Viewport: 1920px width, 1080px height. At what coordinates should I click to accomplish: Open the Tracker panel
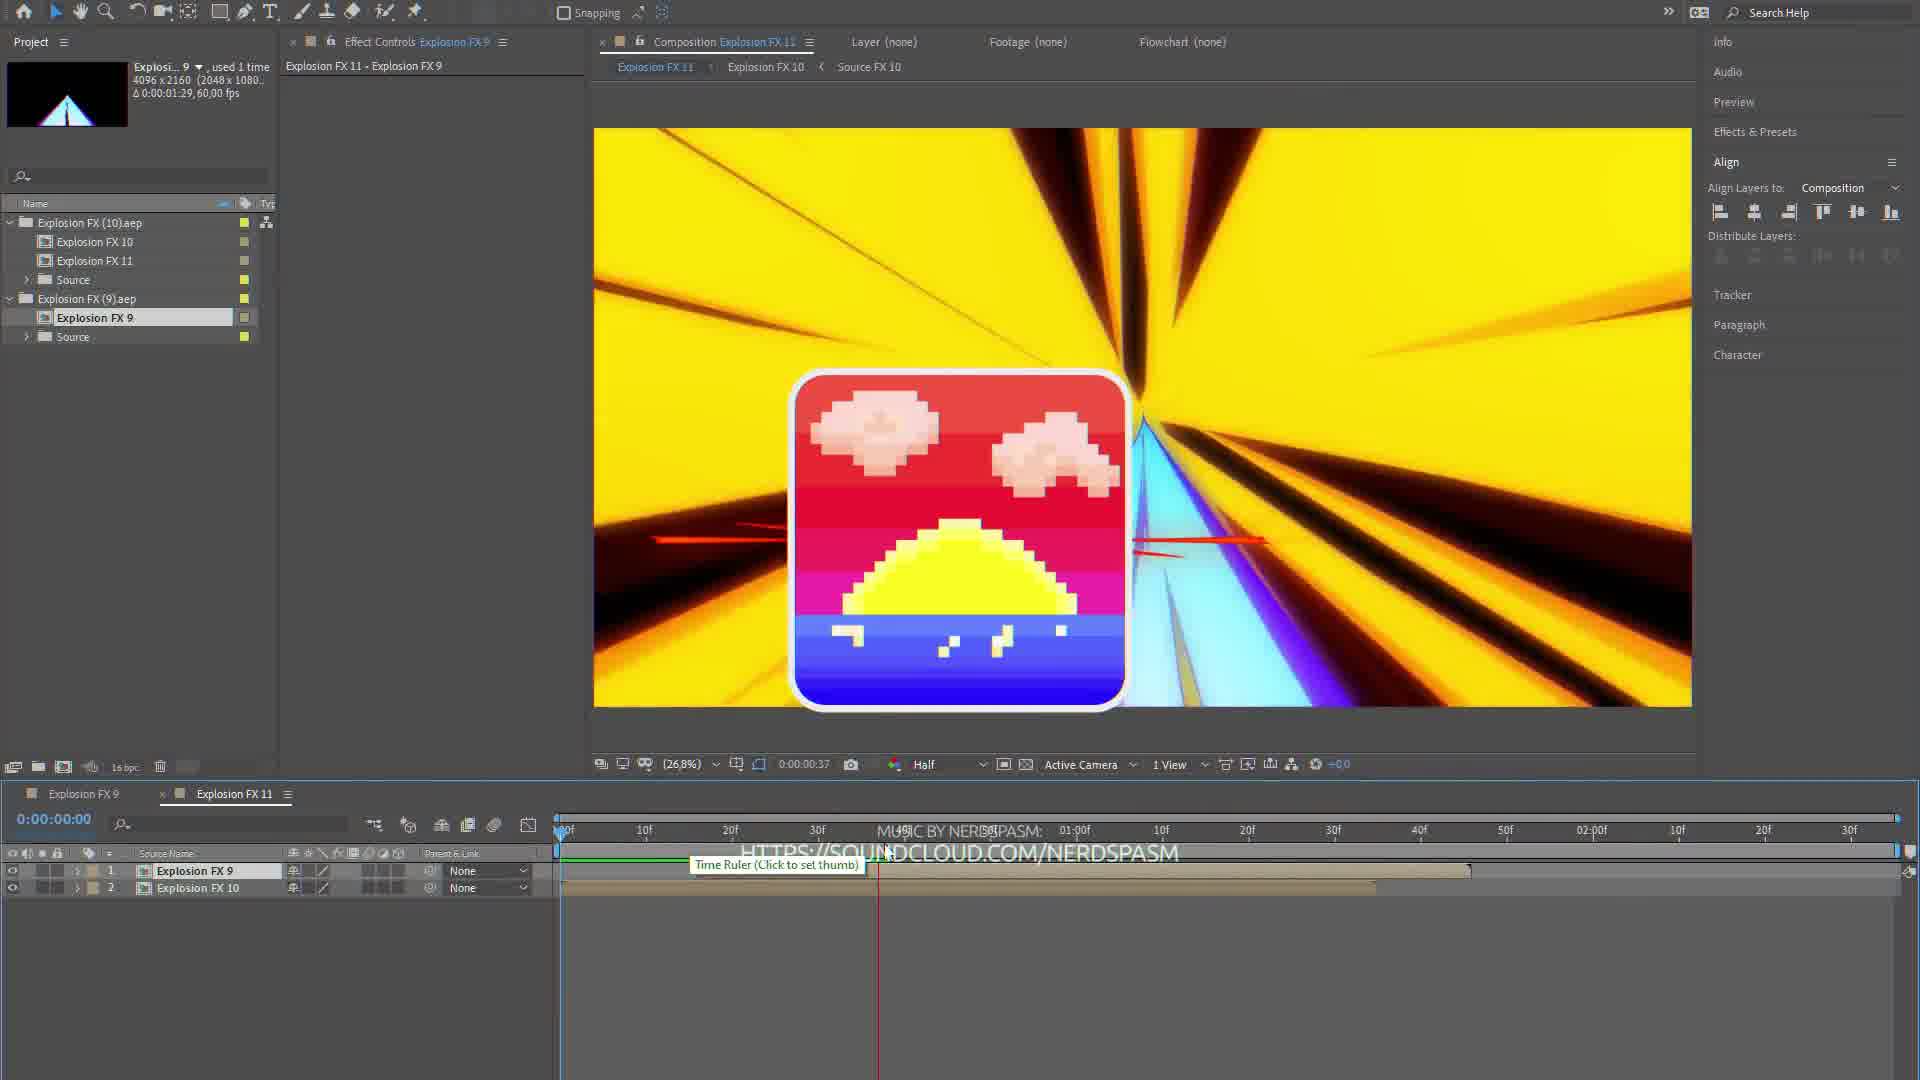pos(1732,295)
